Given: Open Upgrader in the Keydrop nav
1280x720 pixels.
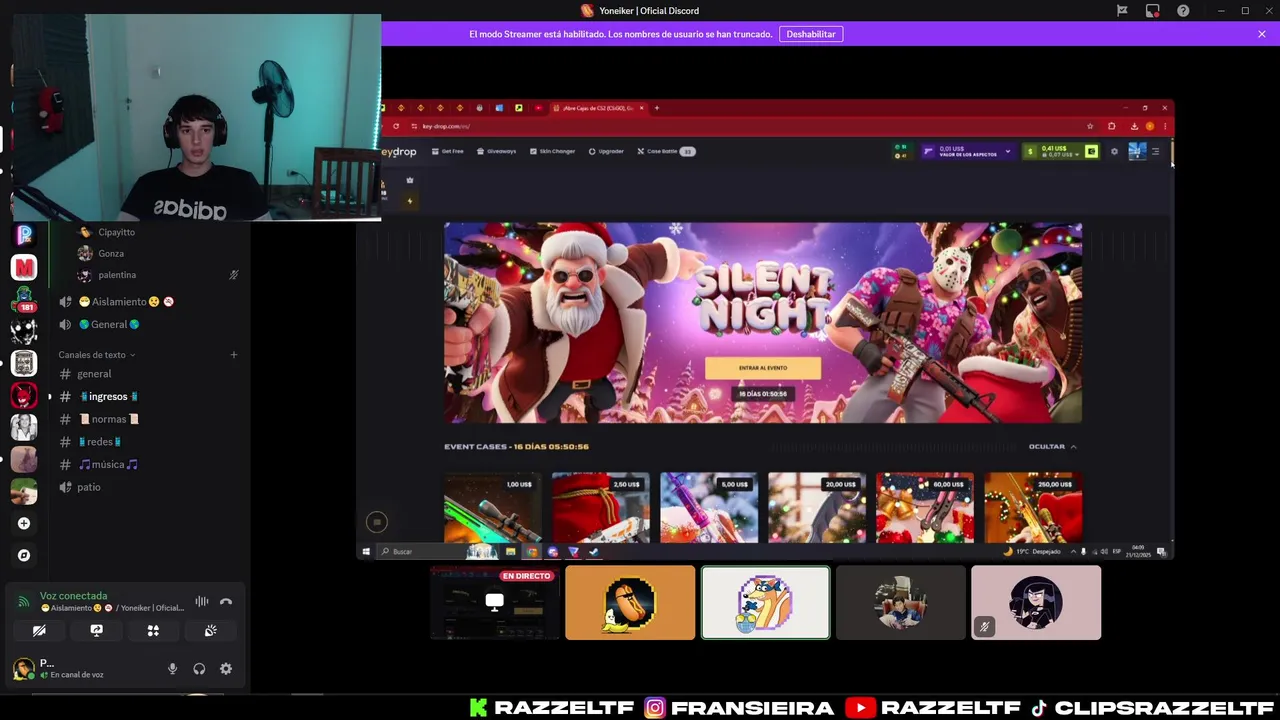Looking at the screenshot, I should pyautogui.click(x=606, y=151).
